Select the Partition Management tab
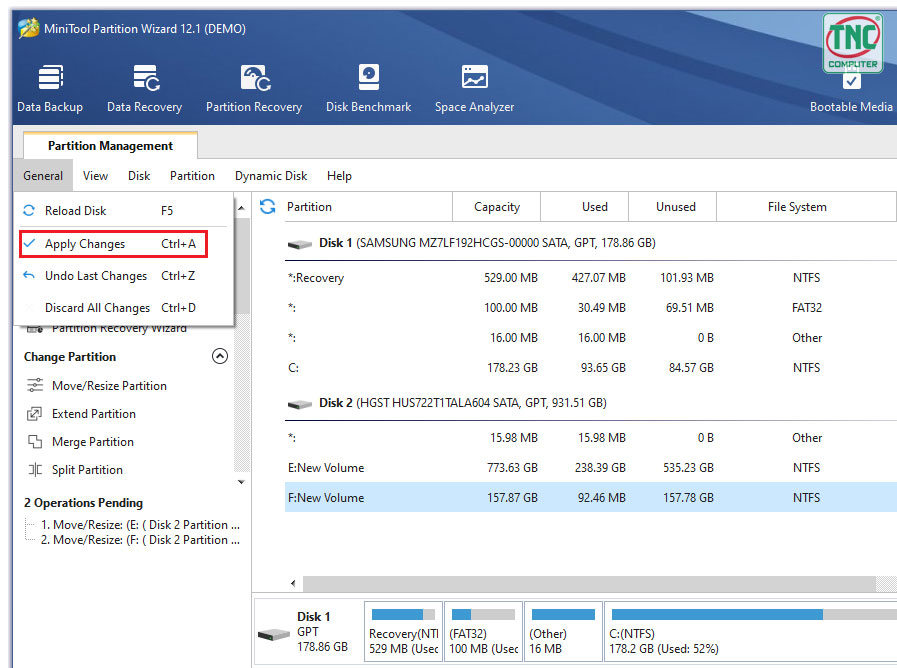 click(x=110, y=146)
